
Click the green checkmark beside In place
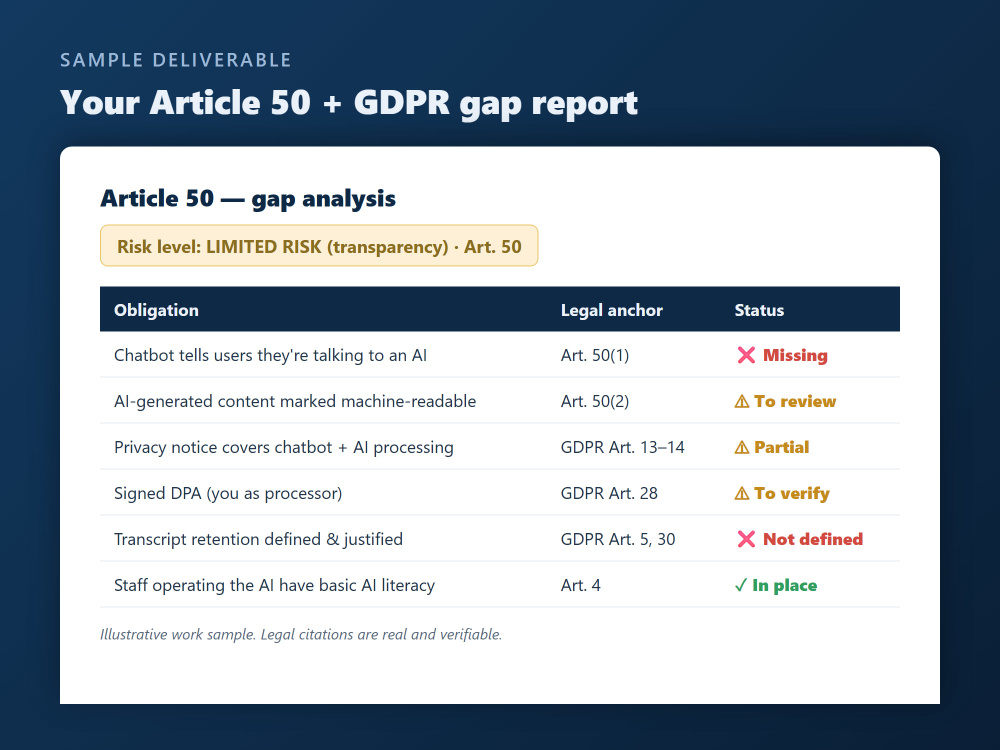tap(740, 585)
